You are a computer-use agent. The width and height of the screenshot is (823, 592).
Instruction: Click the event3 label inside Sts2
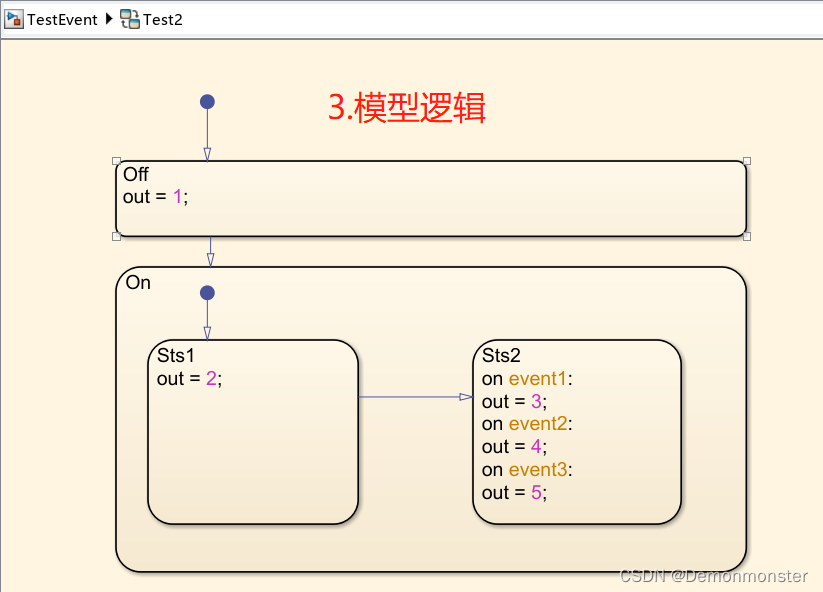(539, 469)
